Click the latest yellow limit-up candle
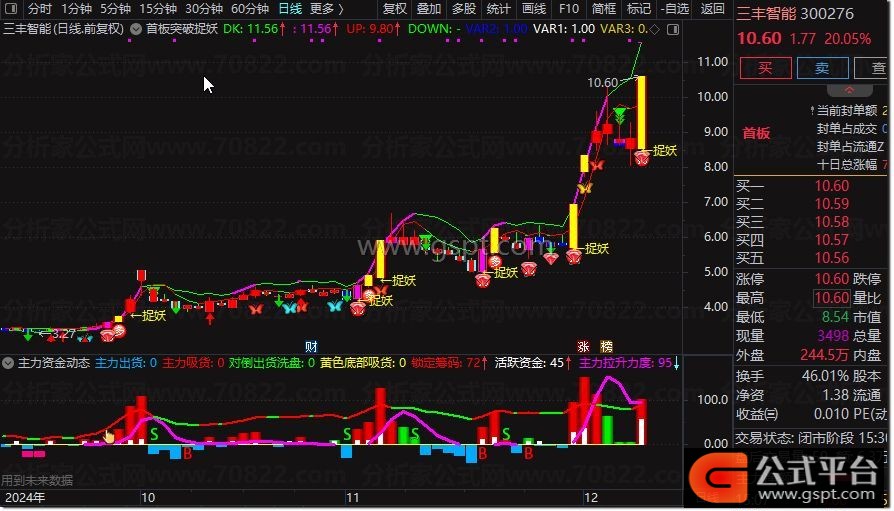 click(x=641, y=112)
